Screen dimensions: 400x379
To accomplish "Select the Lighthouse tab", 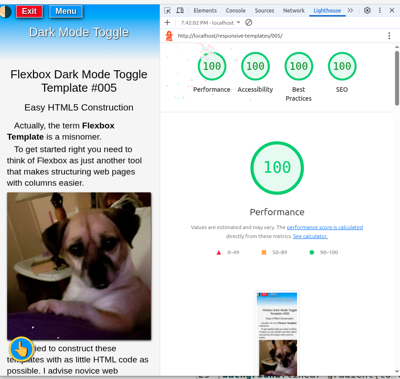I will (x=327, y=11).
